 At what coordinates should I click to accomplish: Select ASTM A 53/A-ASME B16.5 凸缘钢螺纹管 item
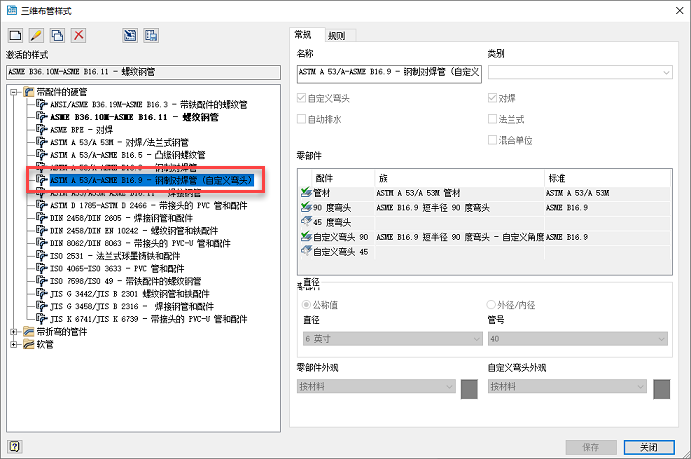(127, 155)
